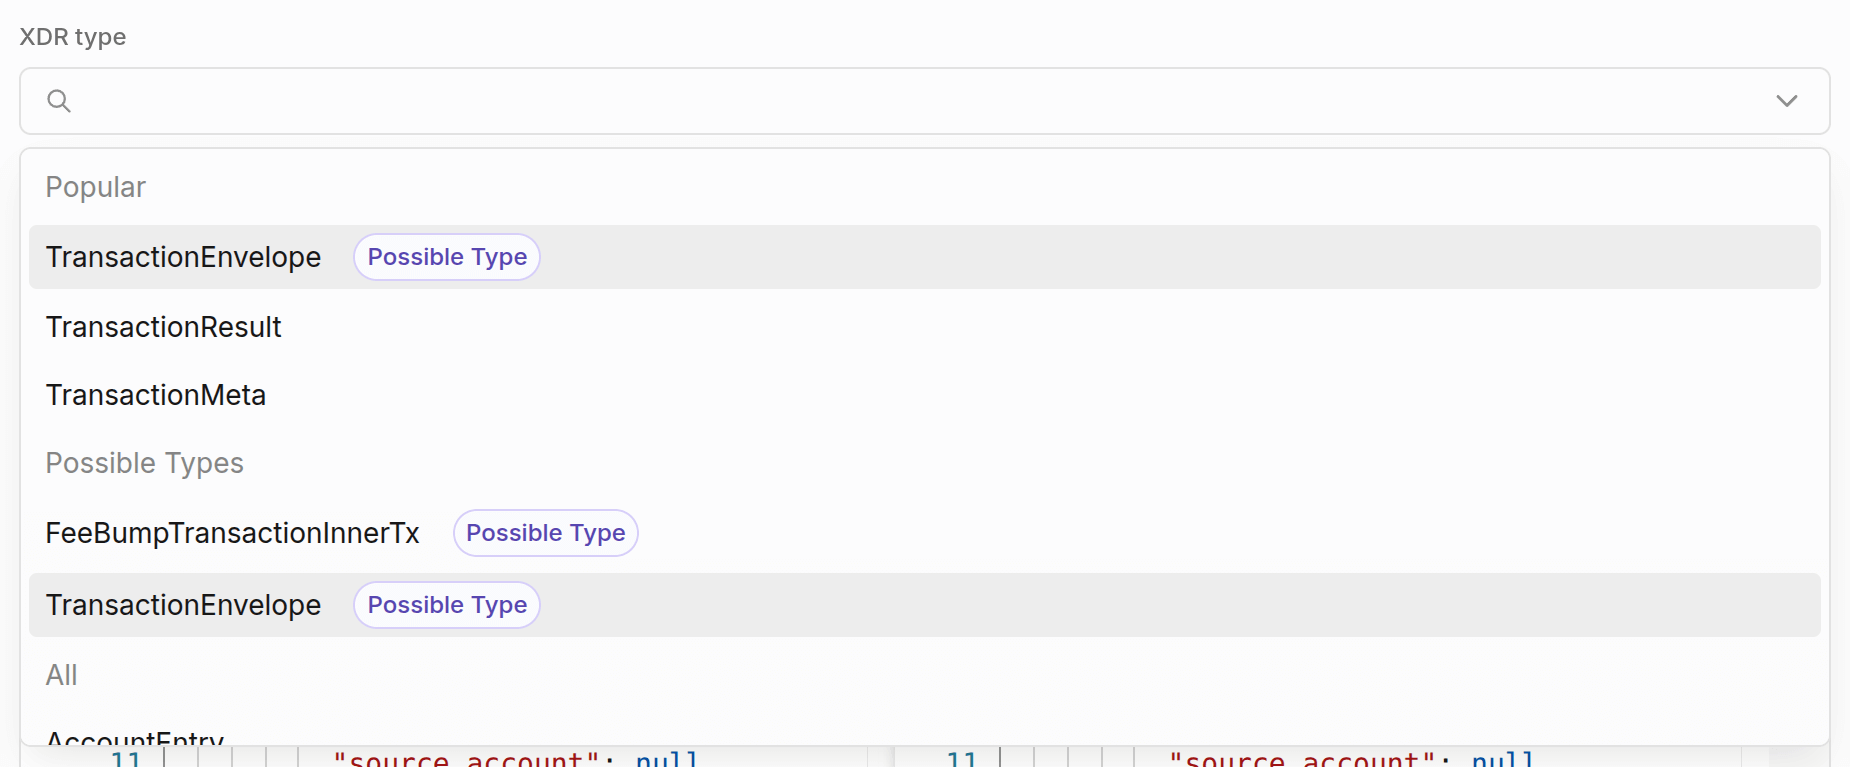The height and width of the screenshot is (767, 1850).
Task: Choose TransactionResult from the list
Action: point(164,327)
